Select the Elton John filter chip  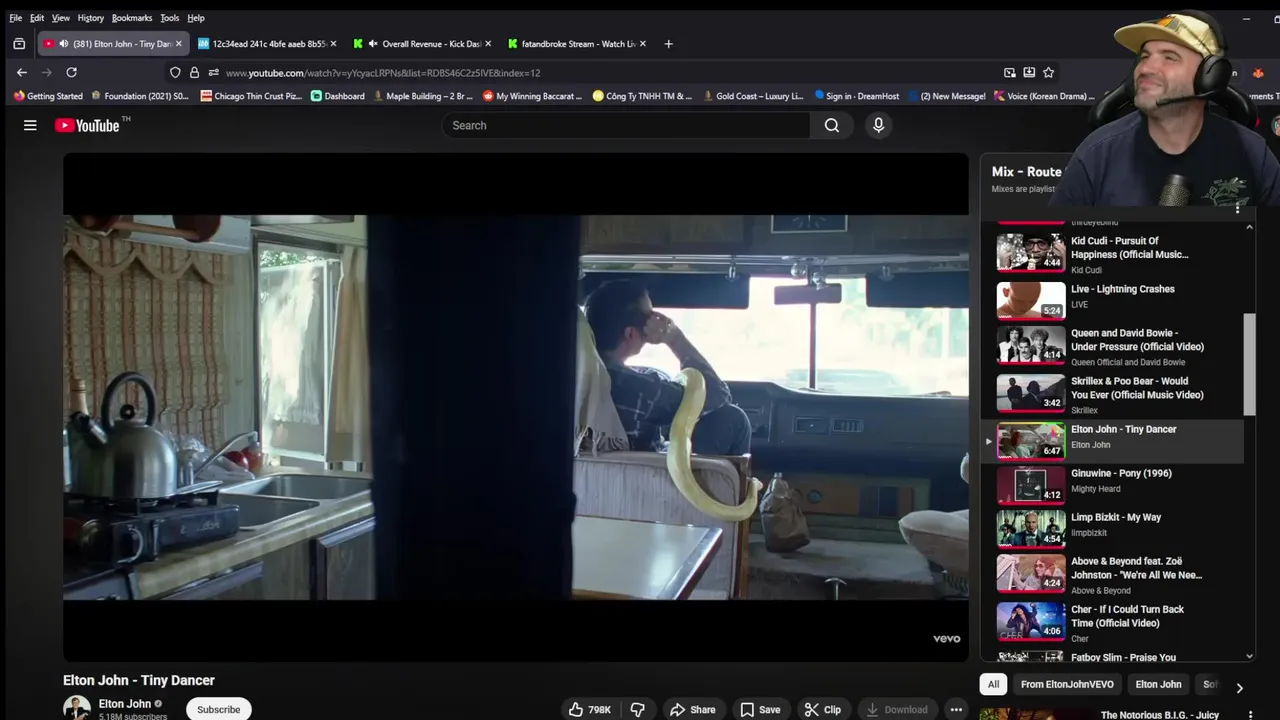pyautogui.click(x=1158, y=684)
